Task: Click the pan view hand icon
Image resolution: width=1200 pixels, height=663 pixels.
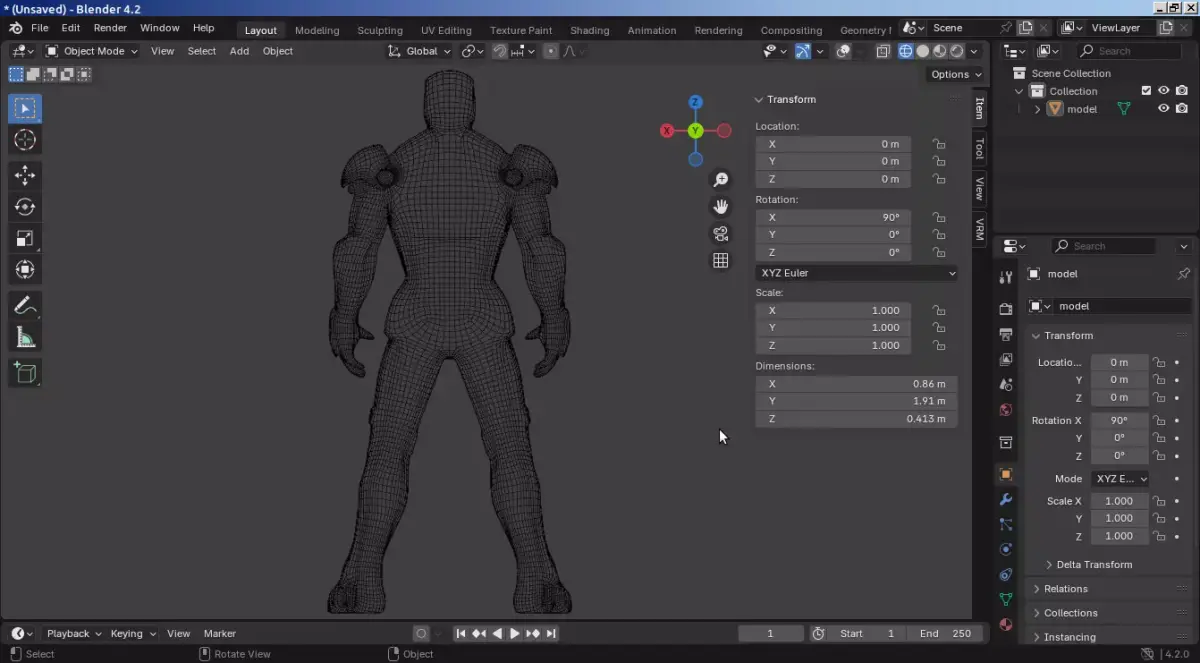Action: (x=720, y=206)
